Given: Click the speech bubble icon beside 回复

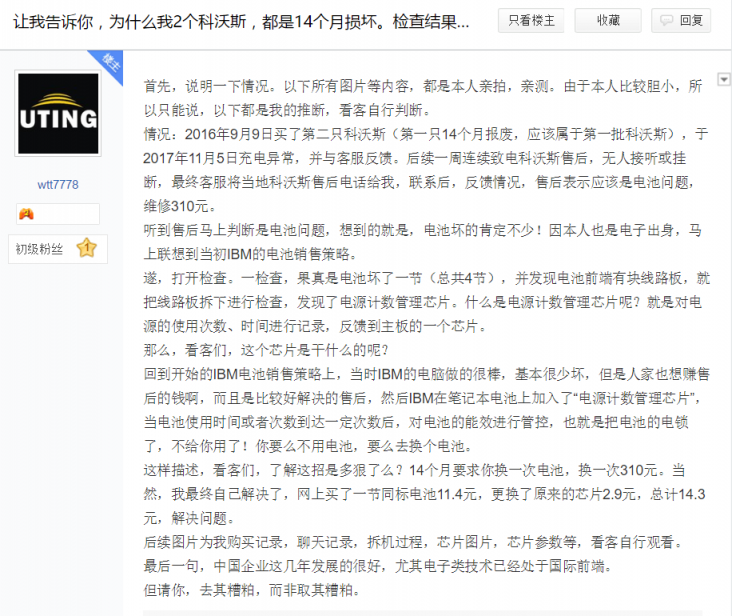Looking at the screenshot, I should [x=666, y=21].
